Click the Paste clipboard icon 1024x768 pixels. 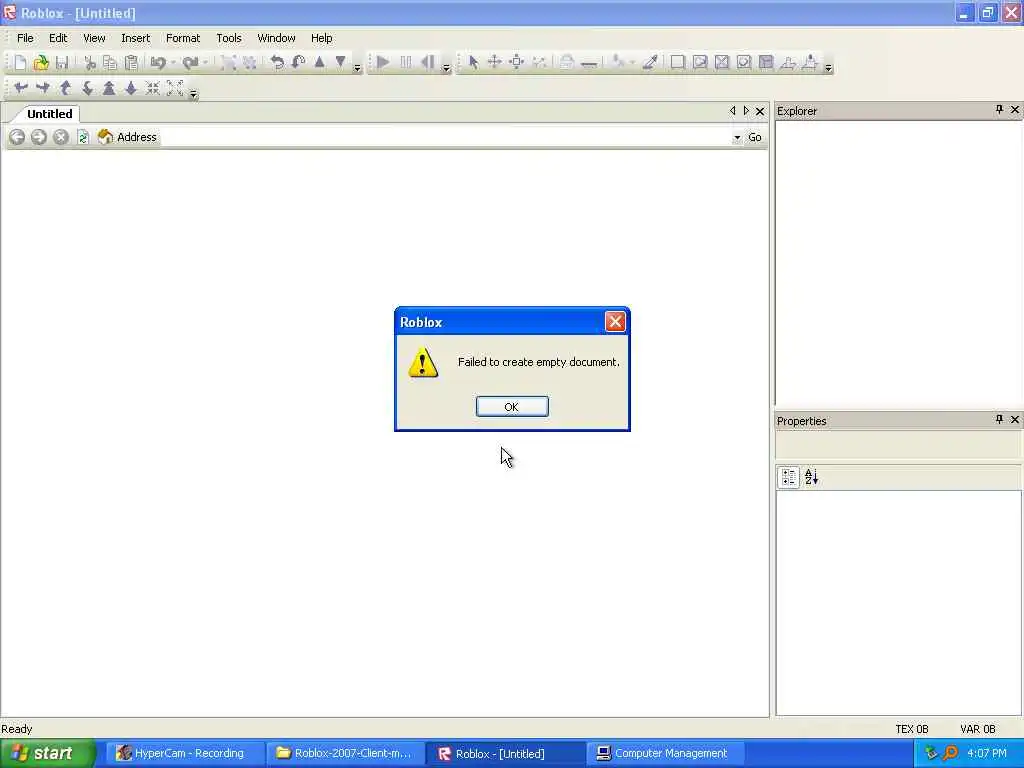(131, 63)
